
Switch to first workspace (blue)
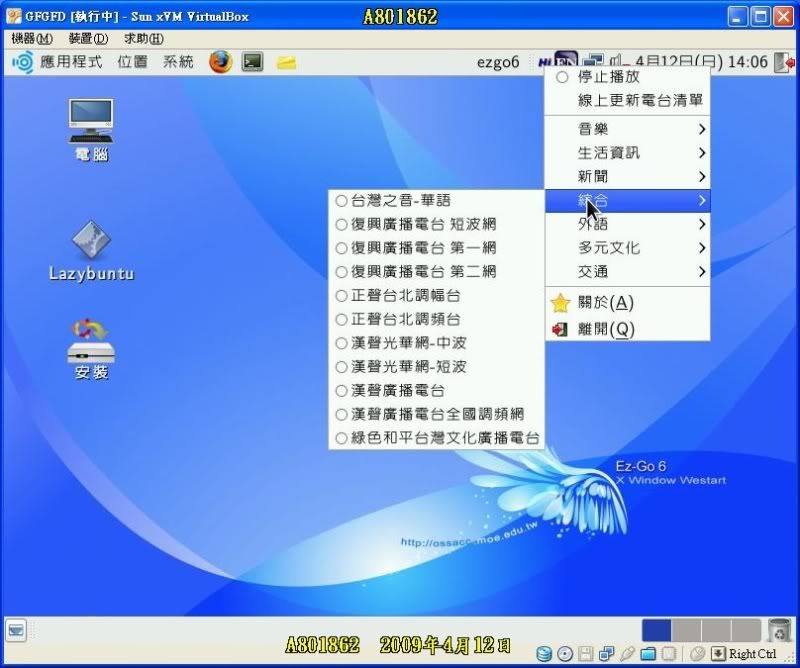coord(656,630)
